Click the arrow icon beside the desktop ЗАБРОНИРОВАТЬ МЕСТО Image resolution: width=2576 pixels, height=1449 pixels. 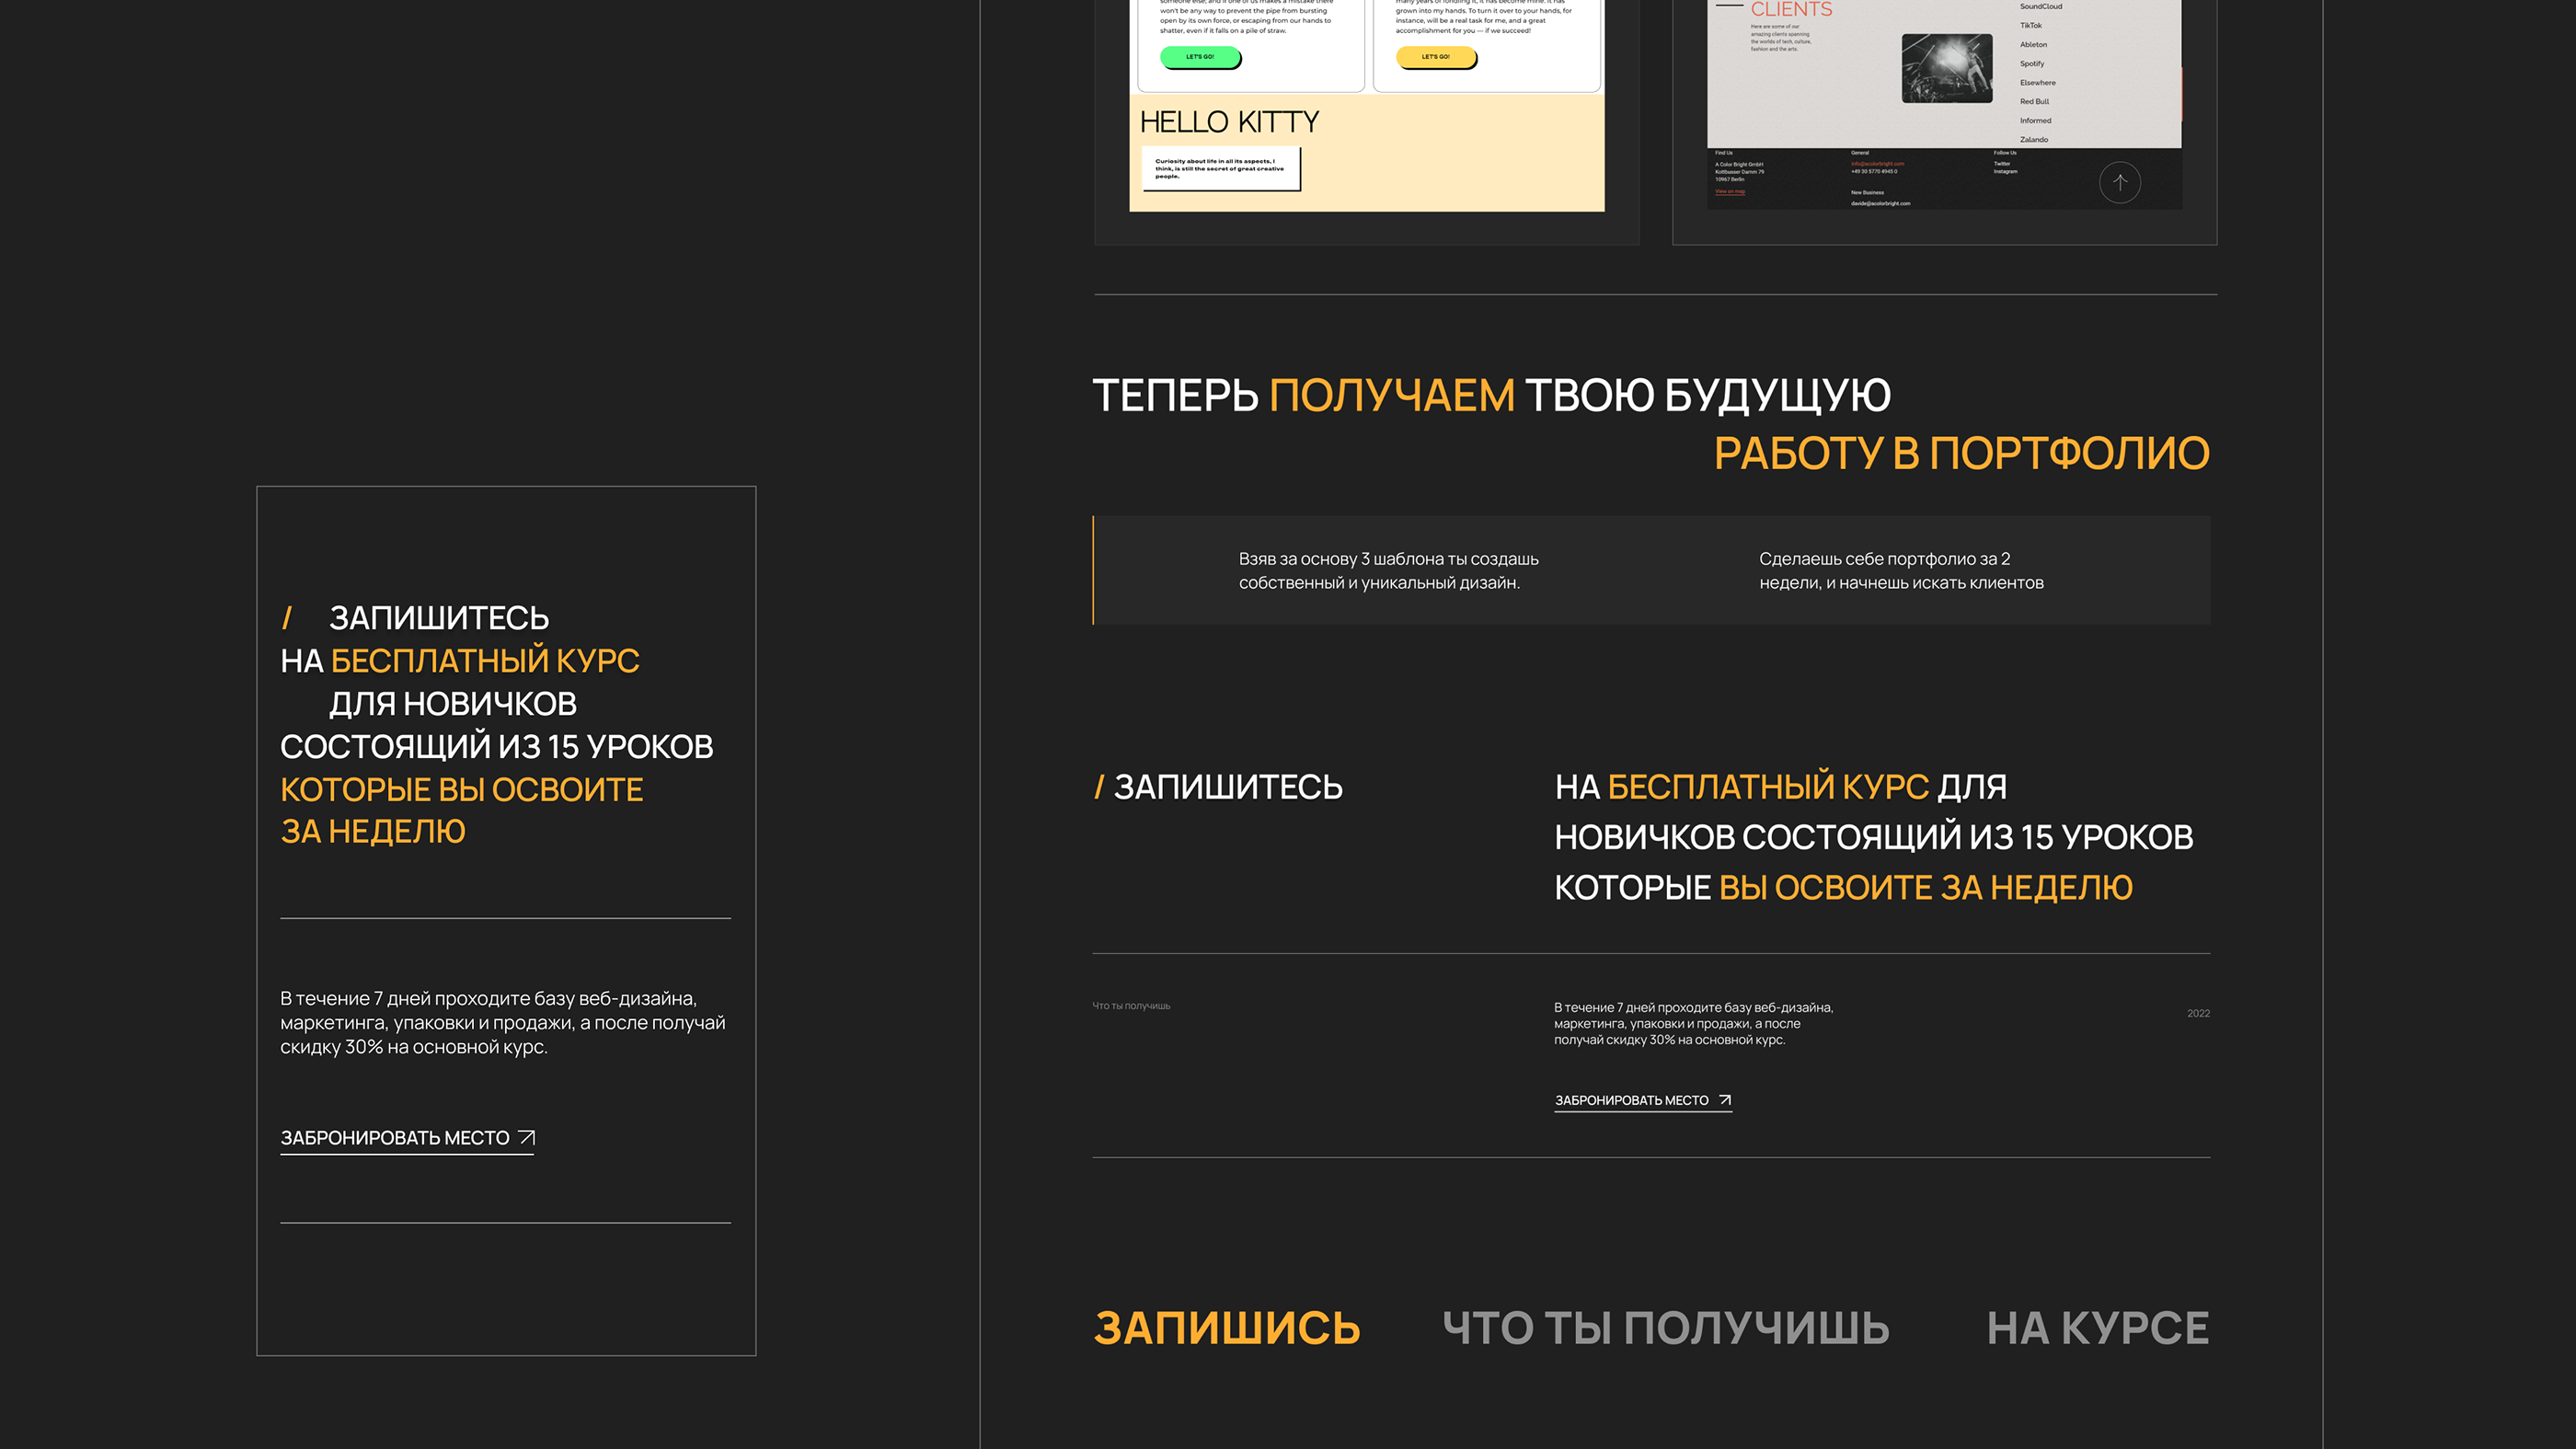tap(1724, 1100)
